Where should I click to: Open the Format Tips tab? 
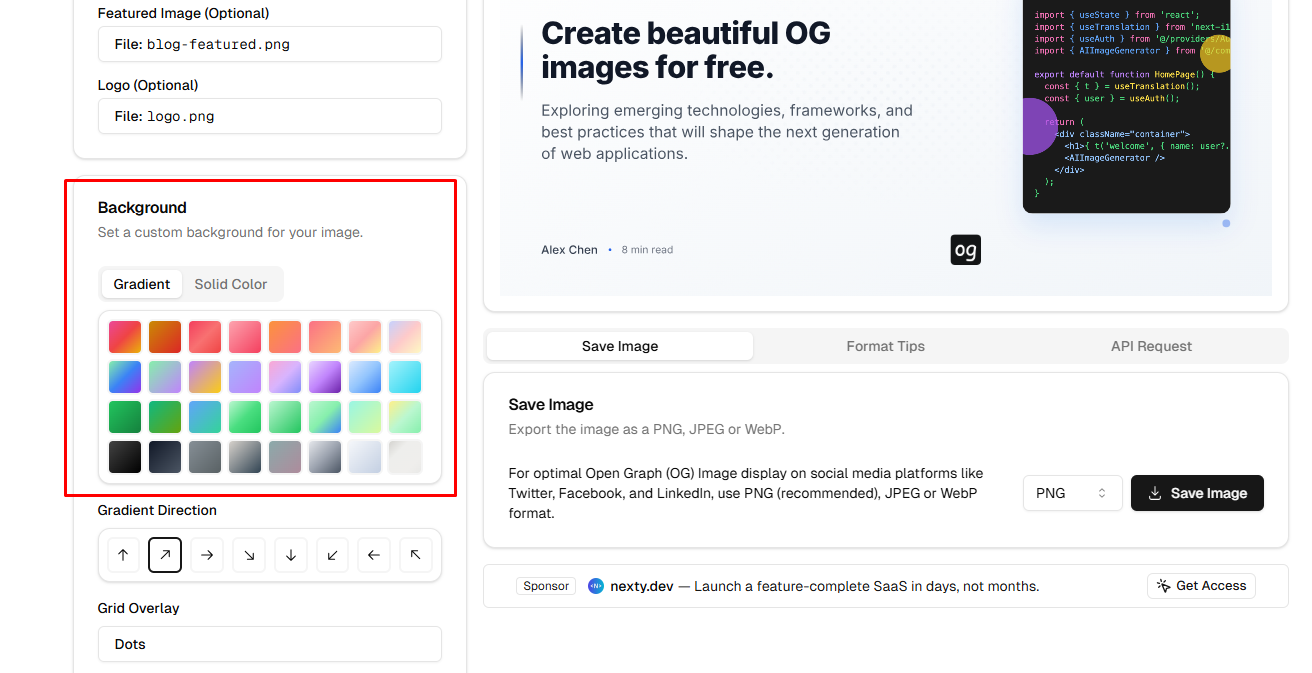pos(885,346)
